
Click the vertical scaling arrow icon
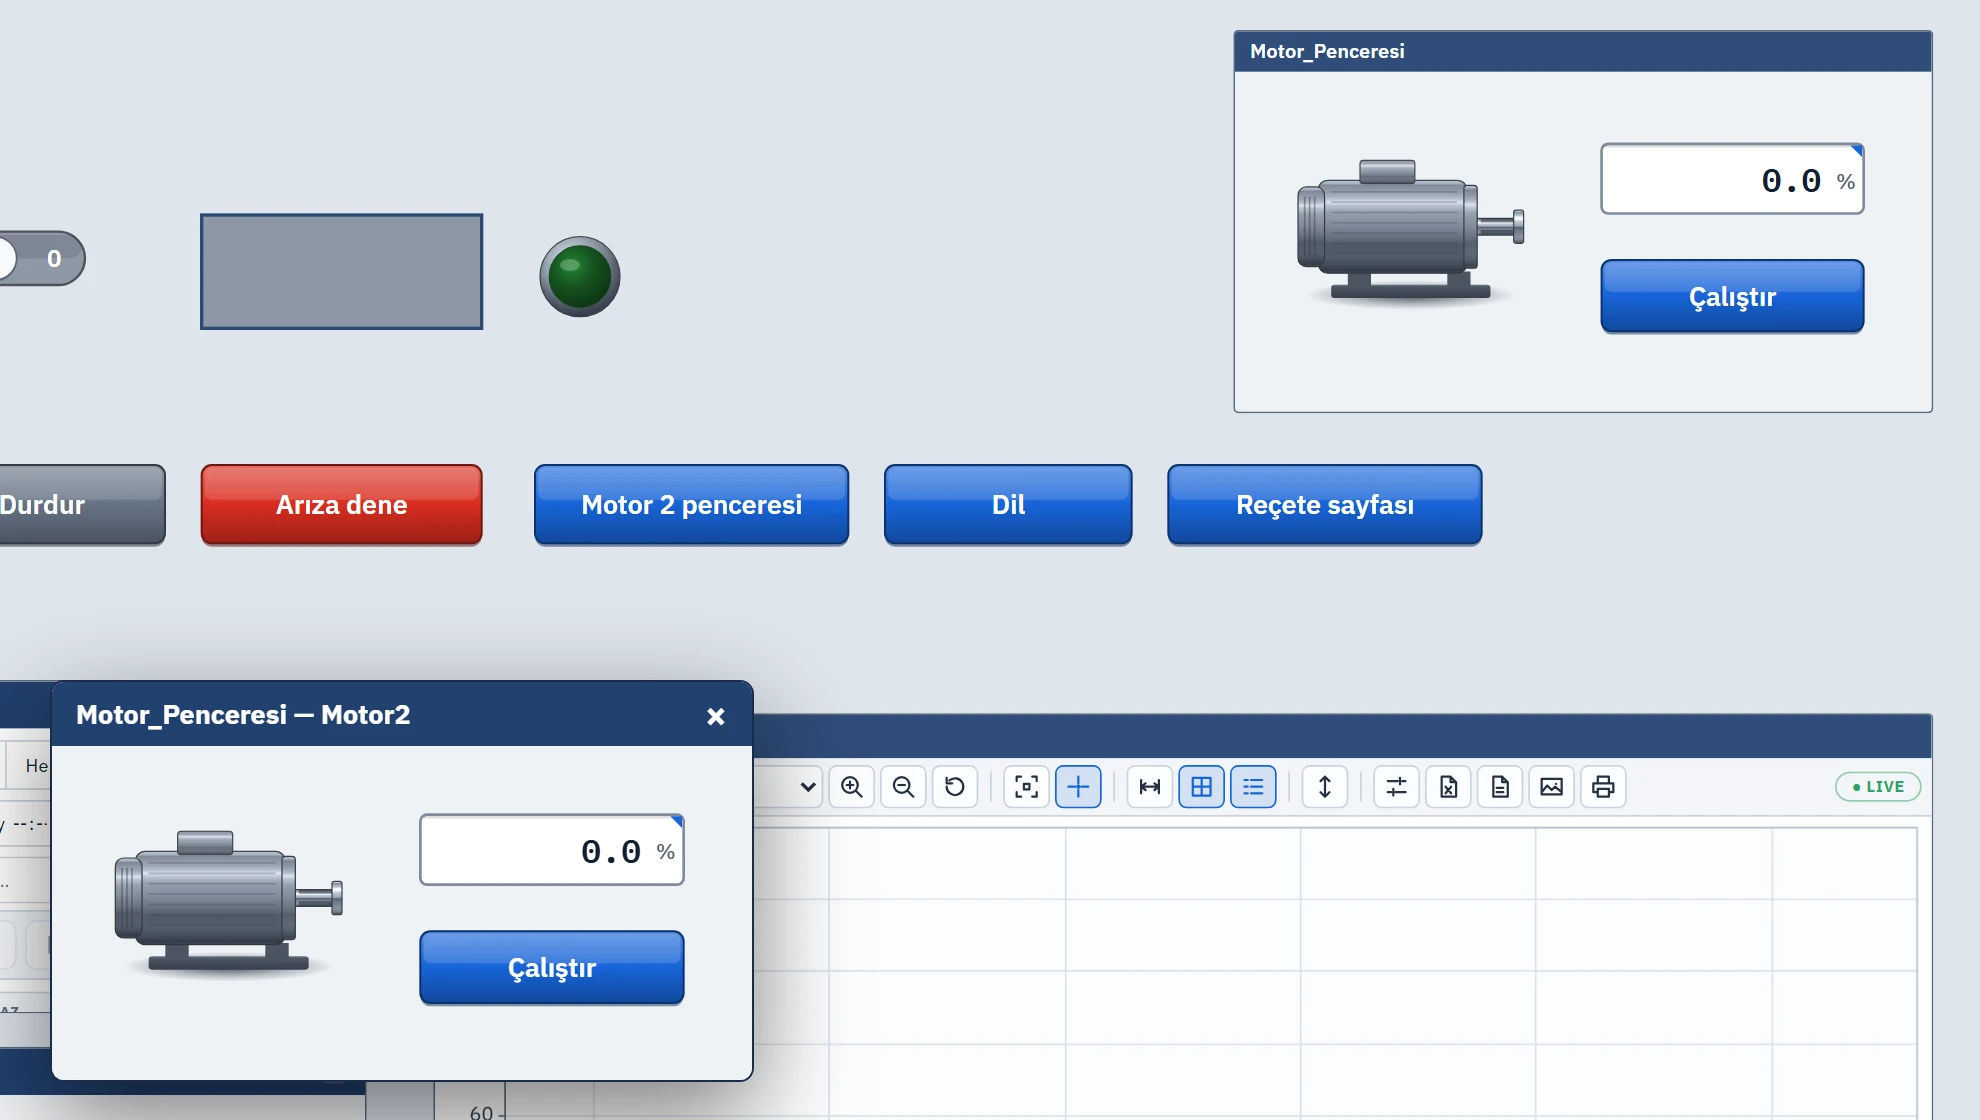click(x=1325, y=787)
